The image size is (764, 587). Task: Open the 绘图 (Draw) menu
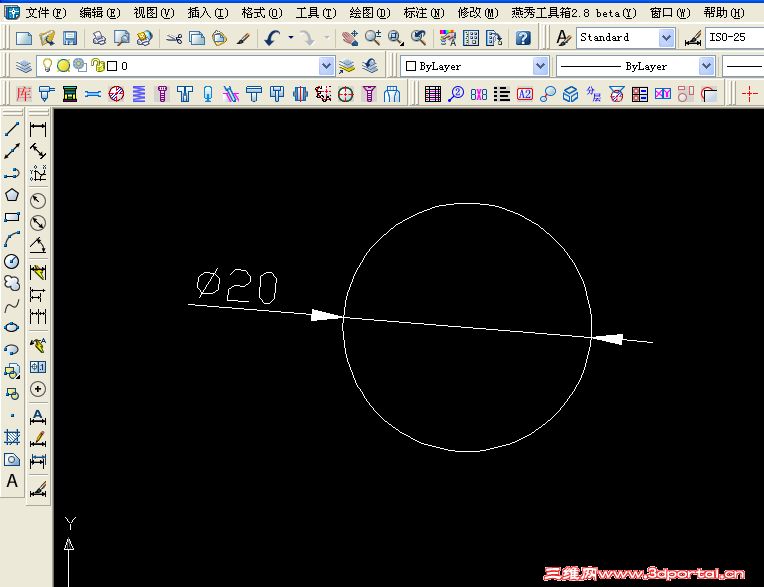point(370,13)
